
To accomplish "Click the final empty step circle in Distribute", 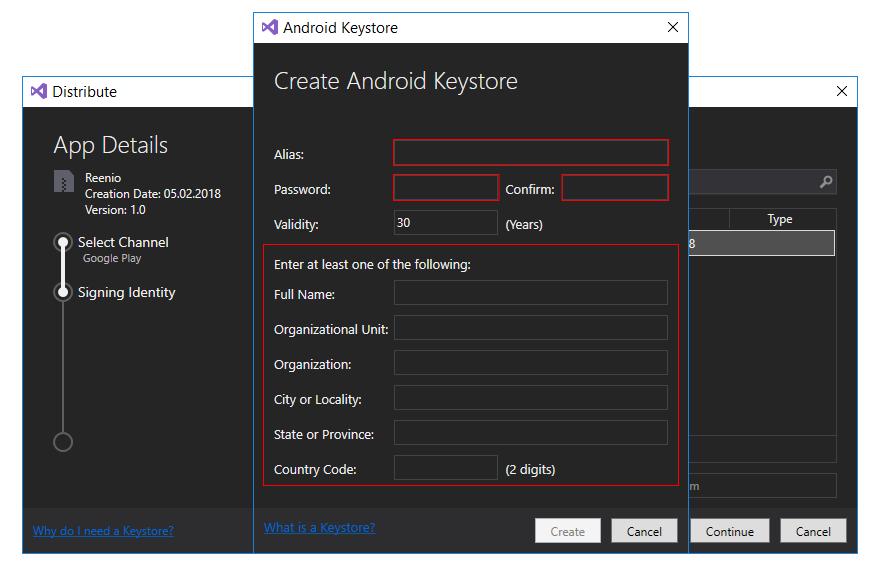I will click(63, 442).
